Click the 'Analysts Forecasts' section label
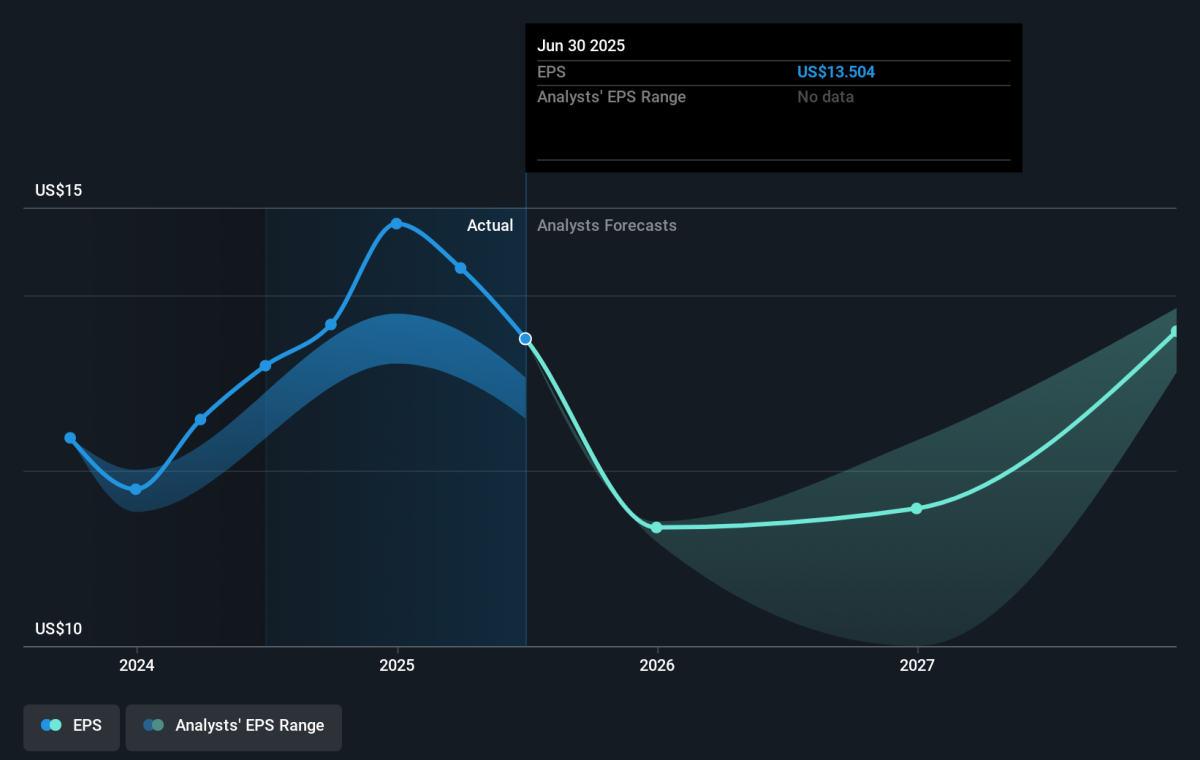Screen dimensions: 1200x760 607,226
